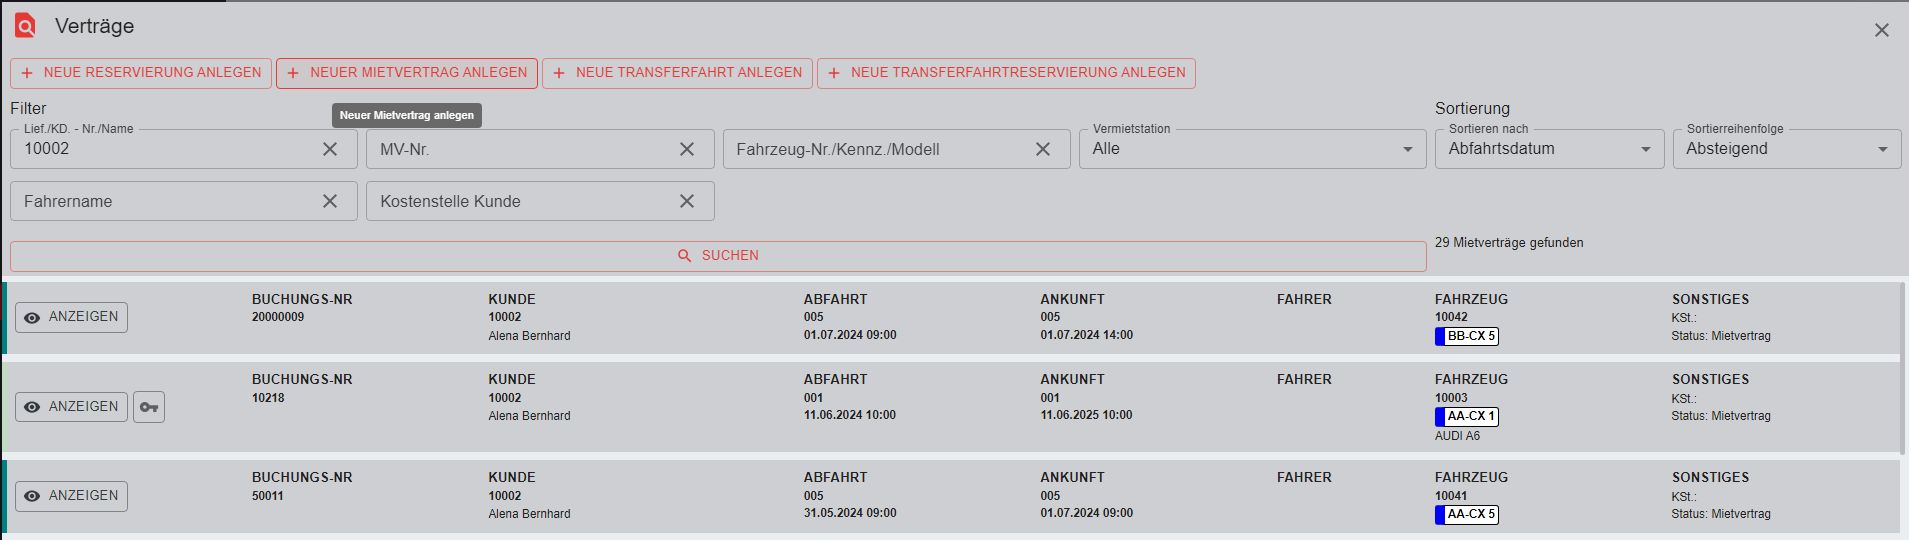This screenshot has width=1909, height=540.
Task: Clear the Lief./KD. Nr./Name filter field
Action: pos(330,149)
